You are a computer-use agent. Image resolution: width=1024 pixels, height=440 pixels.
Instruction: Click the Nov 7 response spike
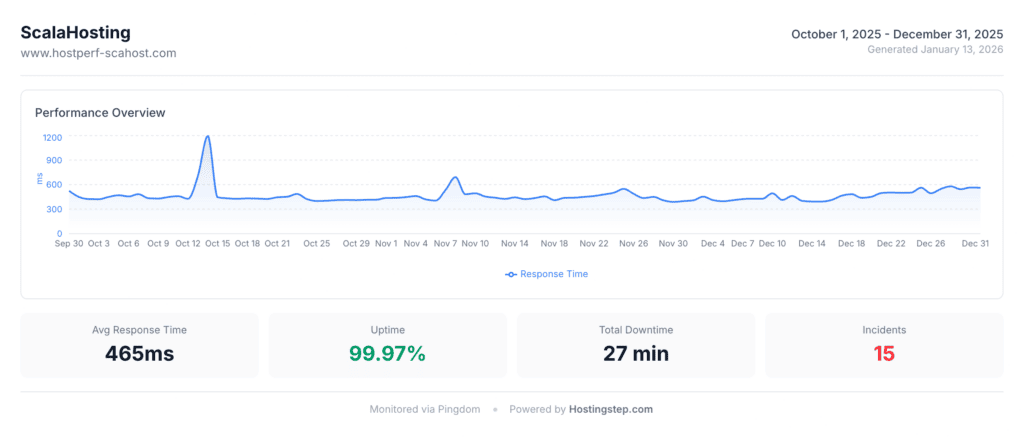(x=455, y=178)
